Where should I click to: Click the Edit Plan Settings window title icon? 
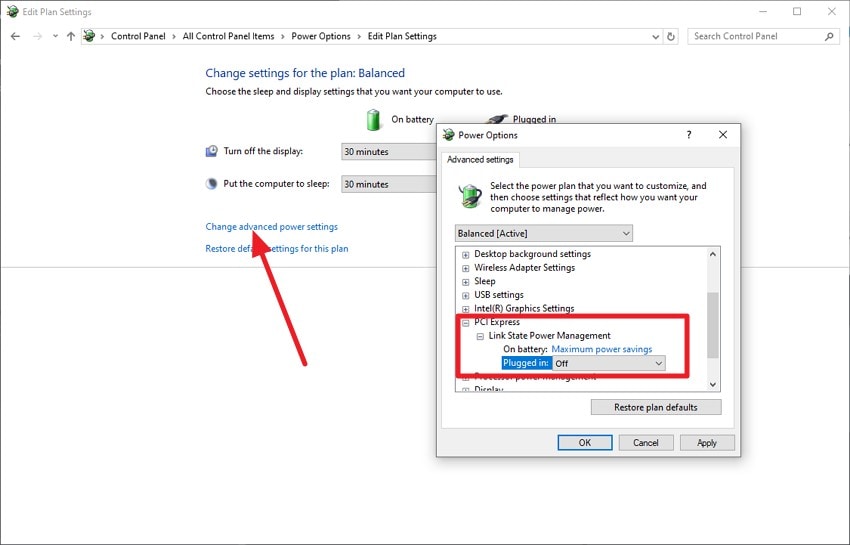pos(12,11)
